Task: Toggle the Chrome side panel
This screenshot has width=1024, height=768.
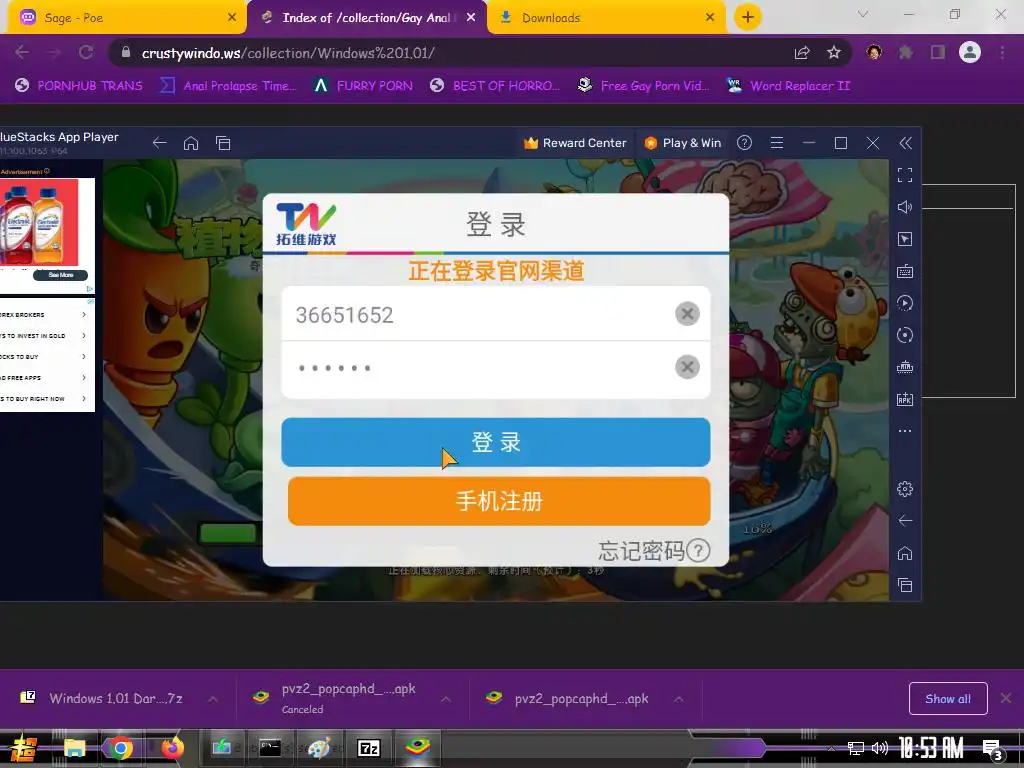Action: 938,52
